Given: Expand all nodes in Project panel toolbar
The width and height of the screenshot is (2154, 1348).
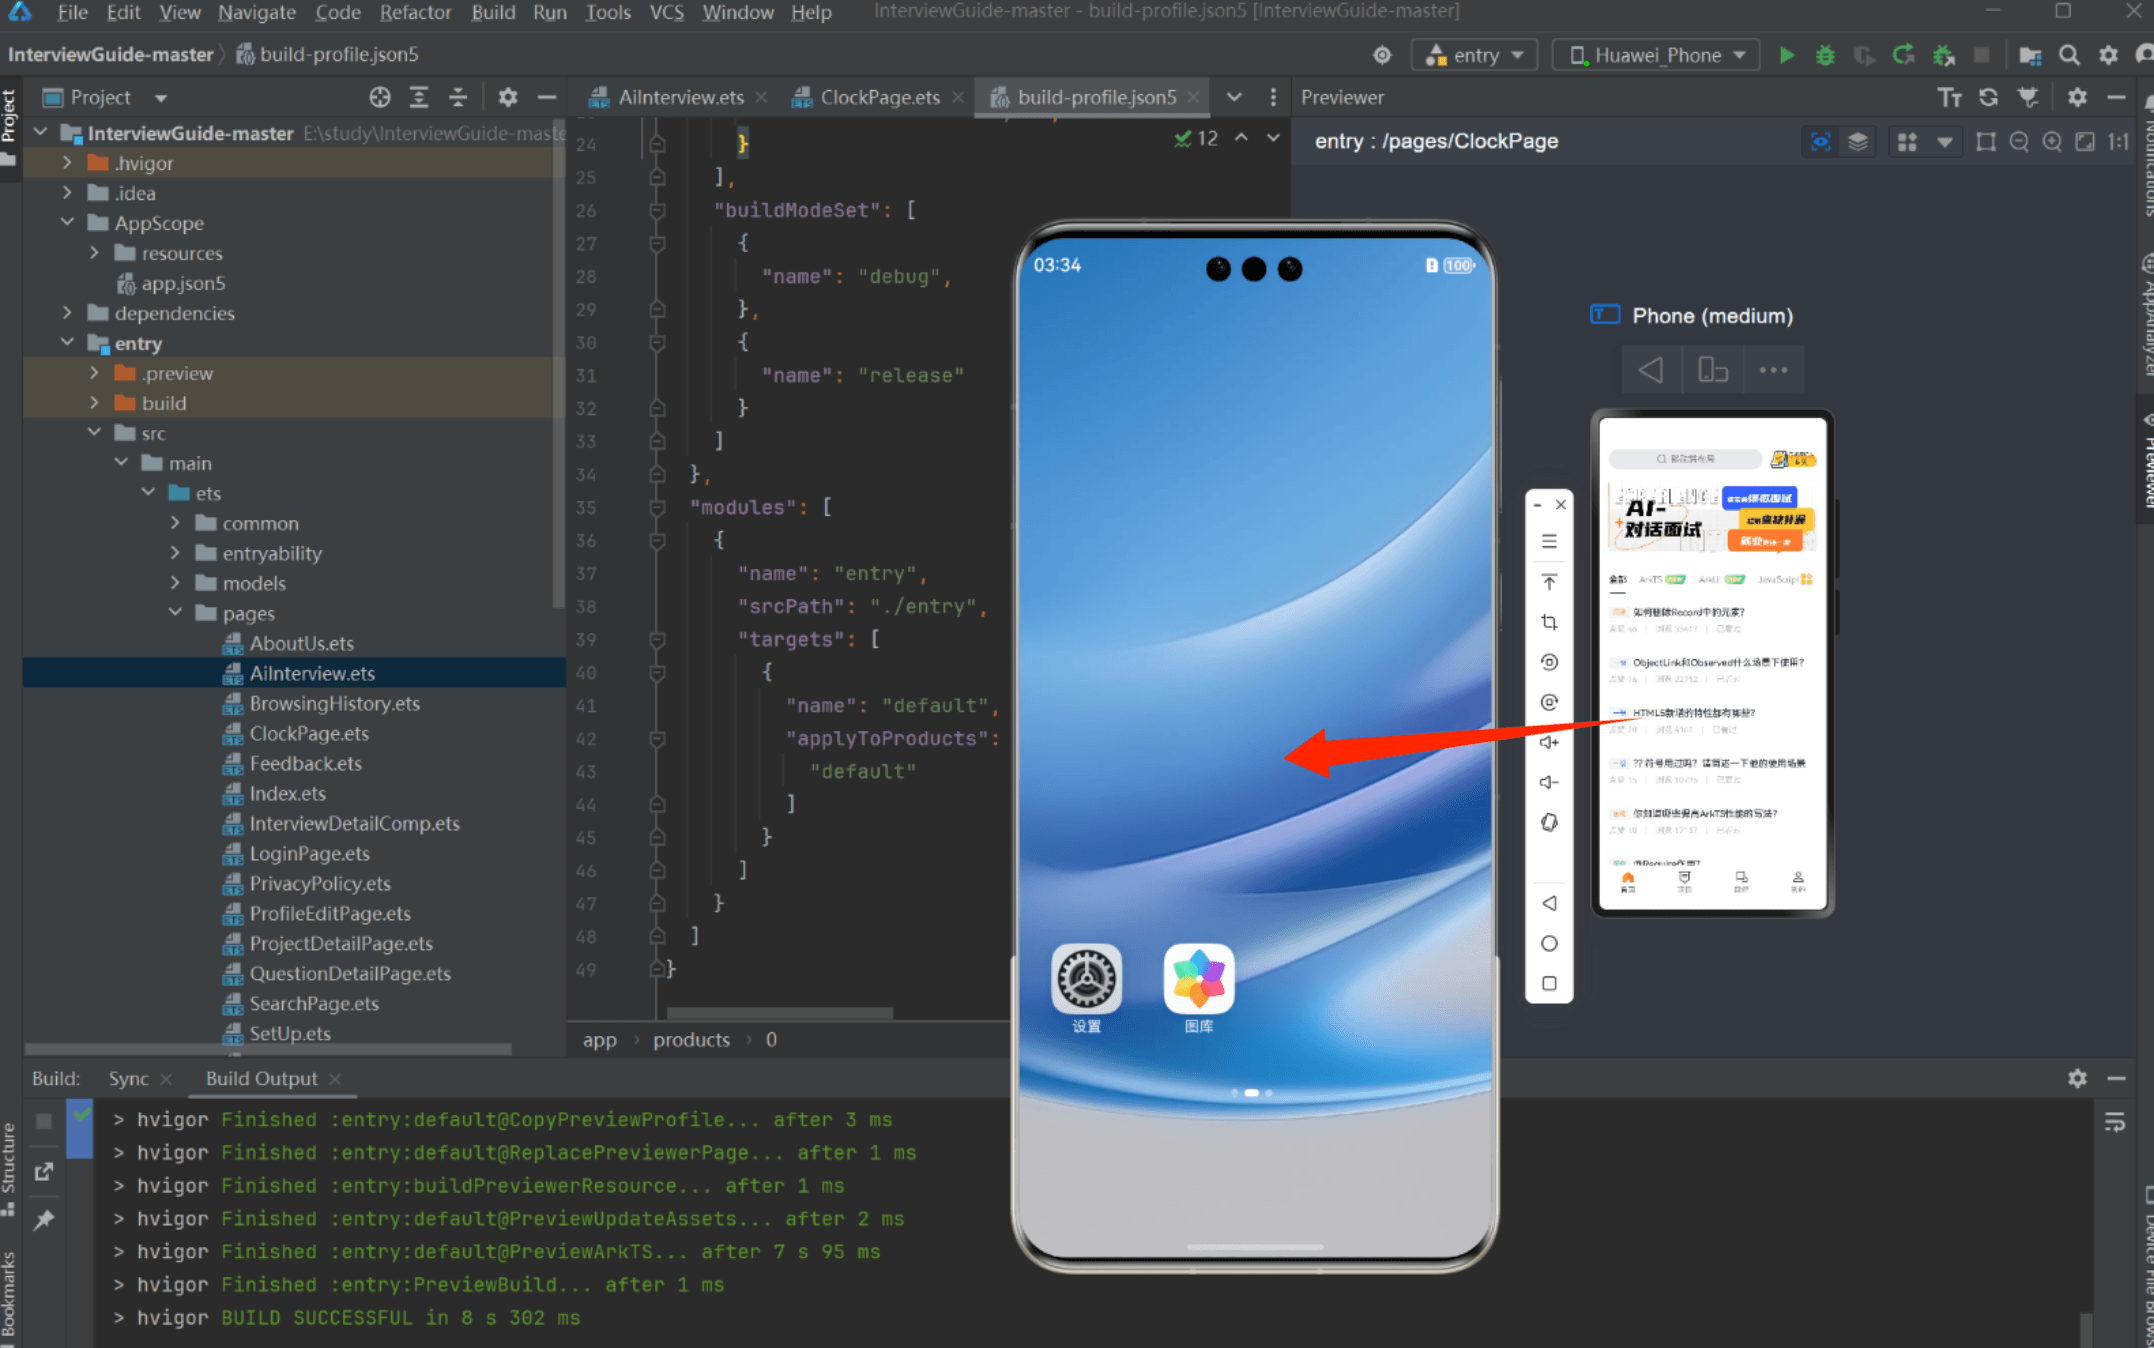Looking at the screenshot, I should click(419, 97).
